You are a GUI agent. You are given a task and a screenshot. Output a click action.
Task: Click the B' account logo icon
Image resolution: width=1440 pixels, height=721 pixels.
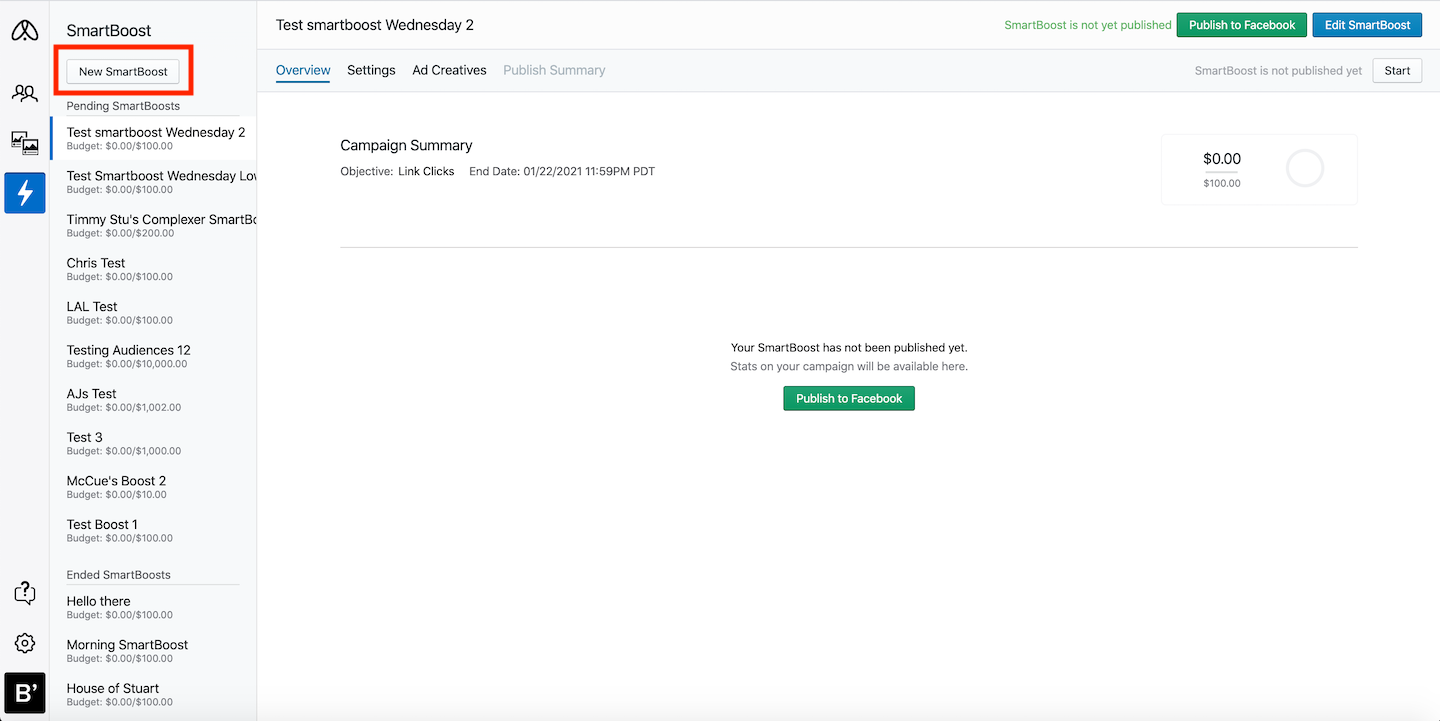[25, 693]
